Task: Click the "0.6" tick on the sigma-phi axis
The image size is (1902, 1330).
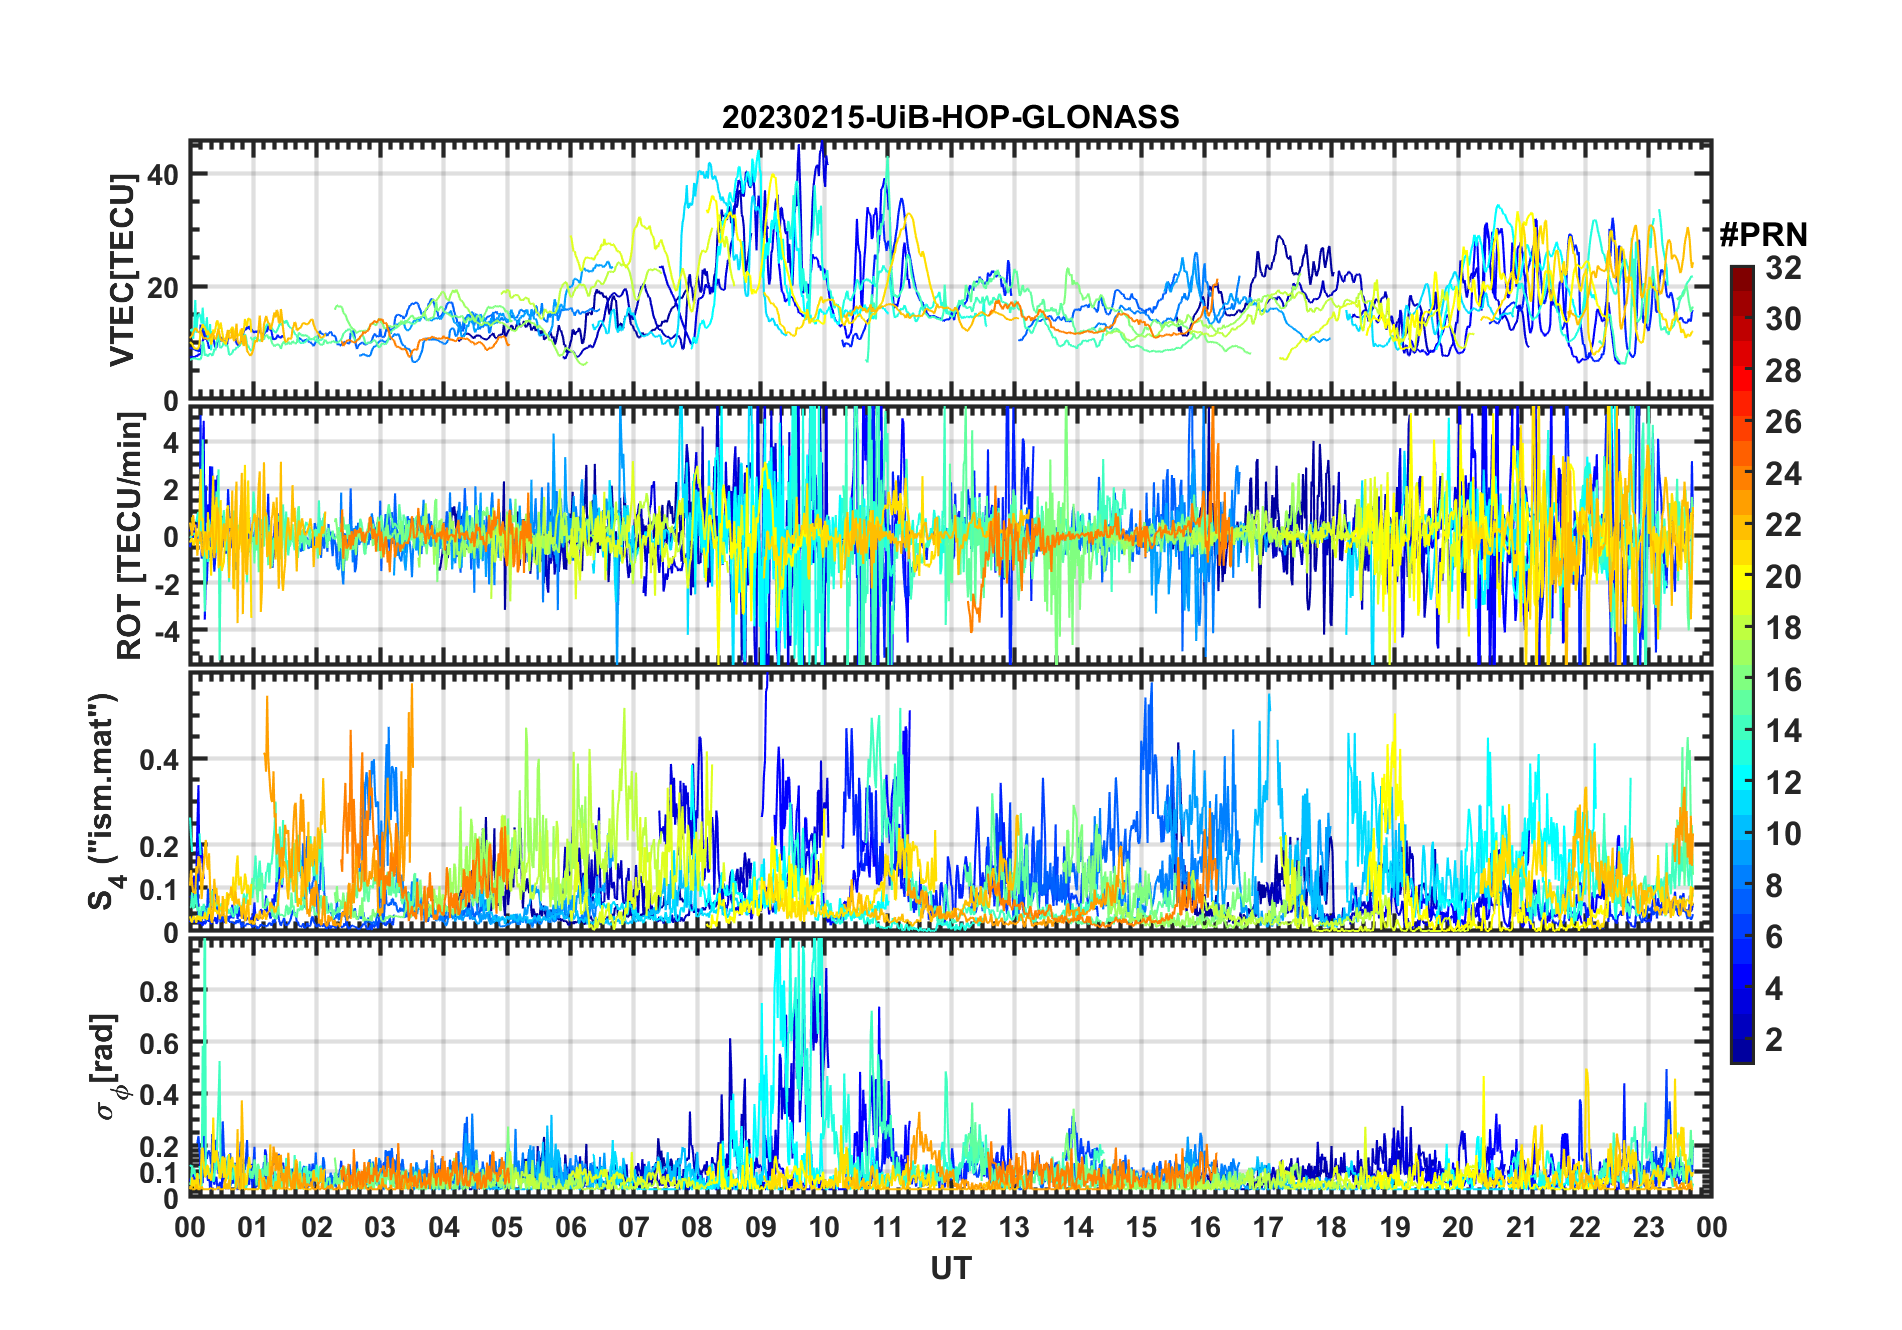Action: point(160,1044)
